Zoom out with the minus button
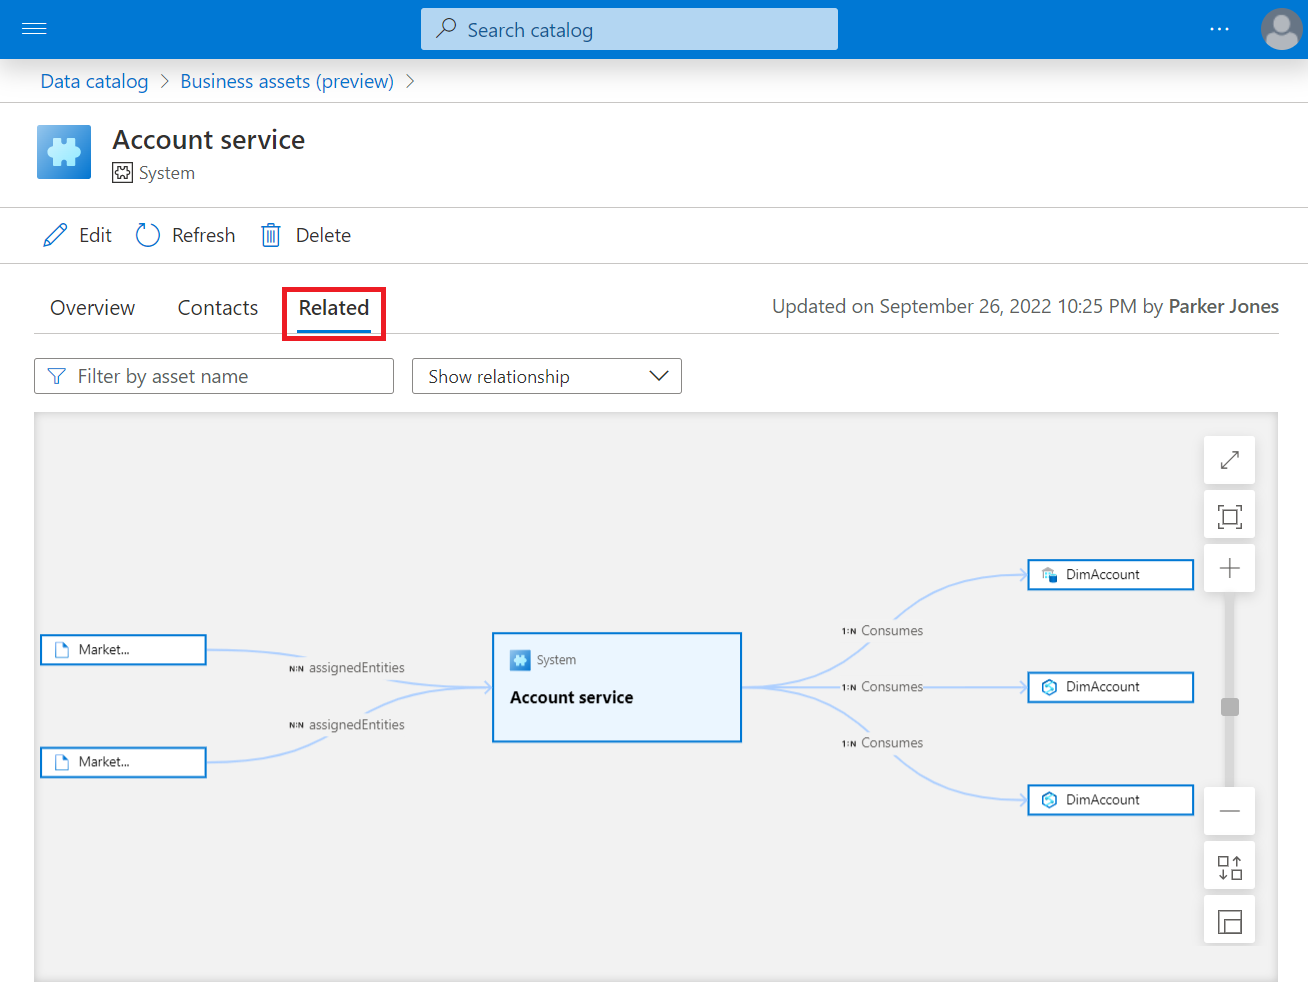 pyautogui.click(x=1230, y=811)
